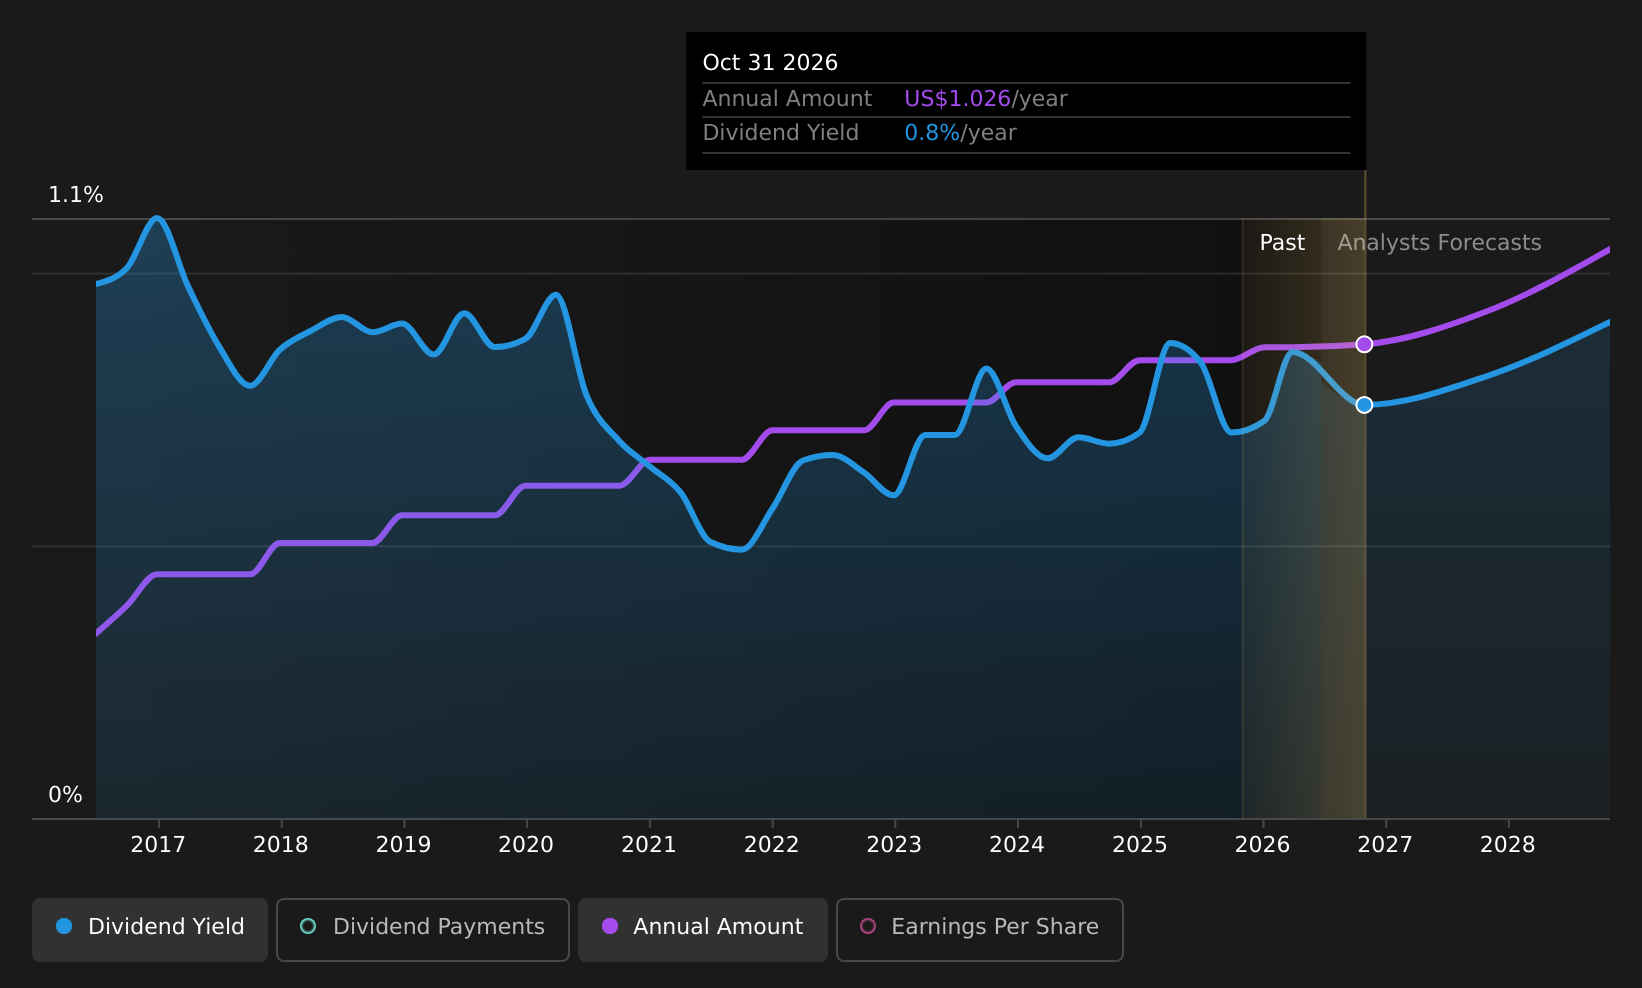Image resolution: width=1642 pixels, height=988 pixels.
Task: Click the 0% y-axis label
Action: 66,795
